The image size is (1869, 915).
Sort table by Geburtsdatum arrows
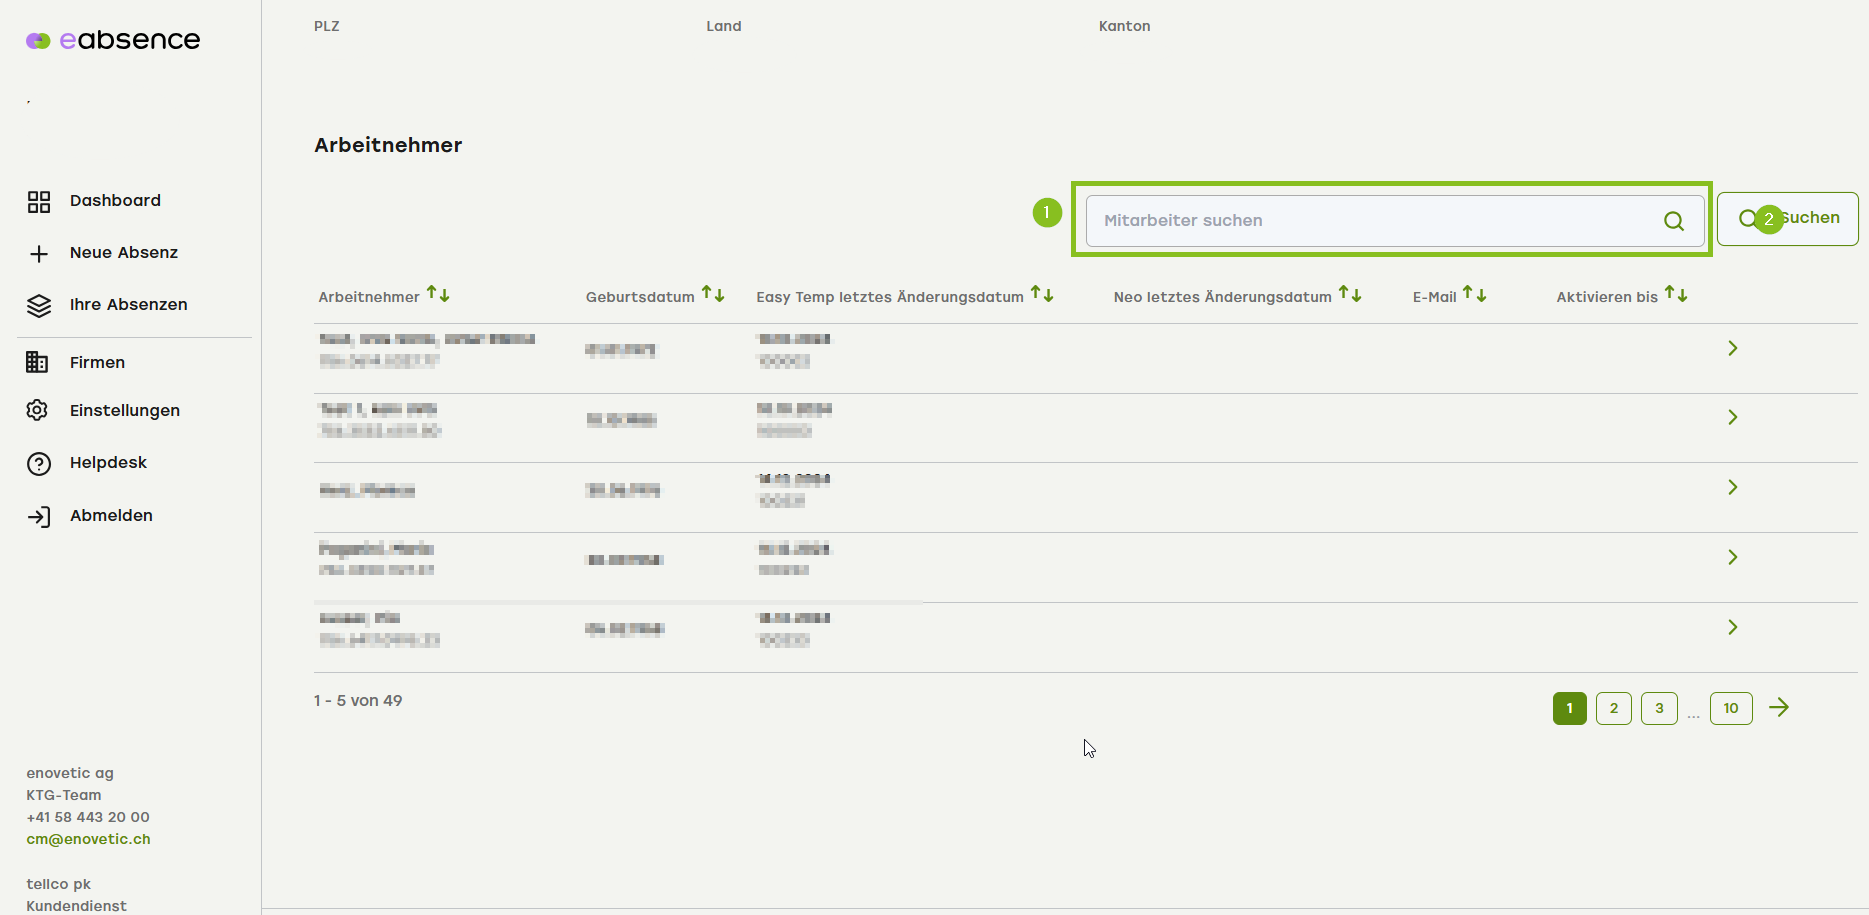[x=713, y=294]
